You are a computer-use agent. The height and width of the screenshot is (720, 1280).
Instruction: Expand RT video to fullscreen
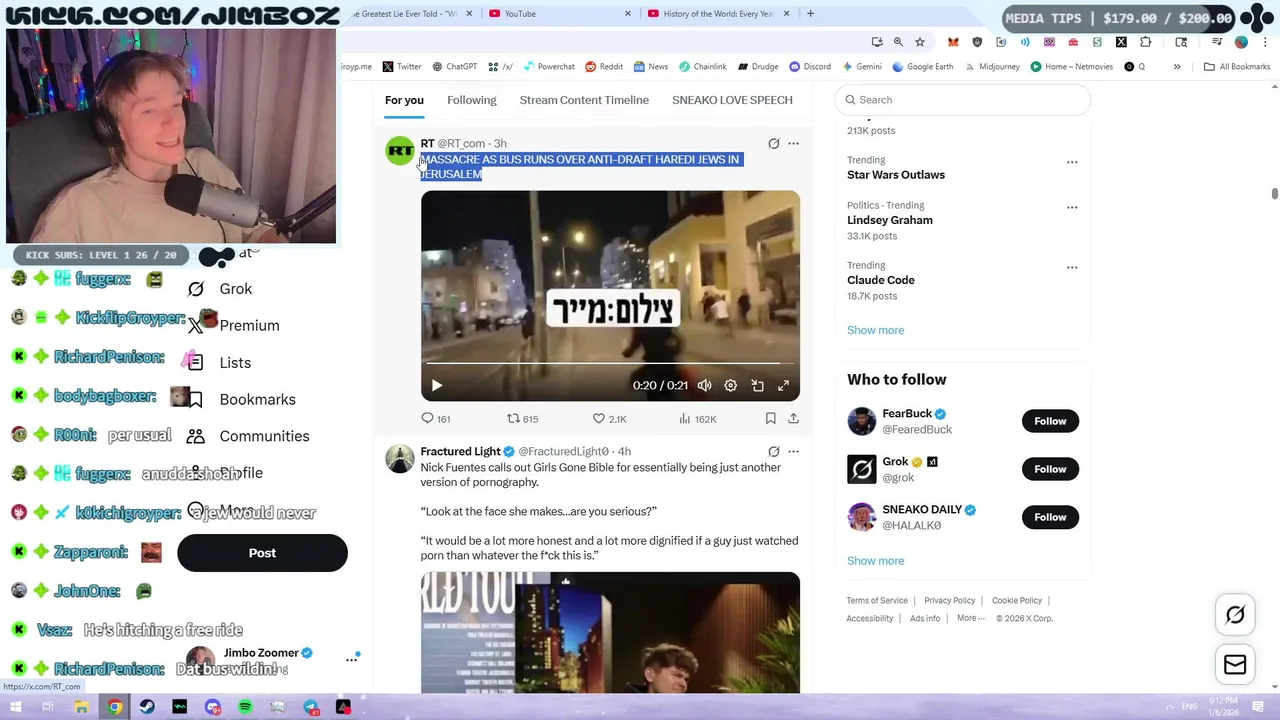[x=783, y=385]
